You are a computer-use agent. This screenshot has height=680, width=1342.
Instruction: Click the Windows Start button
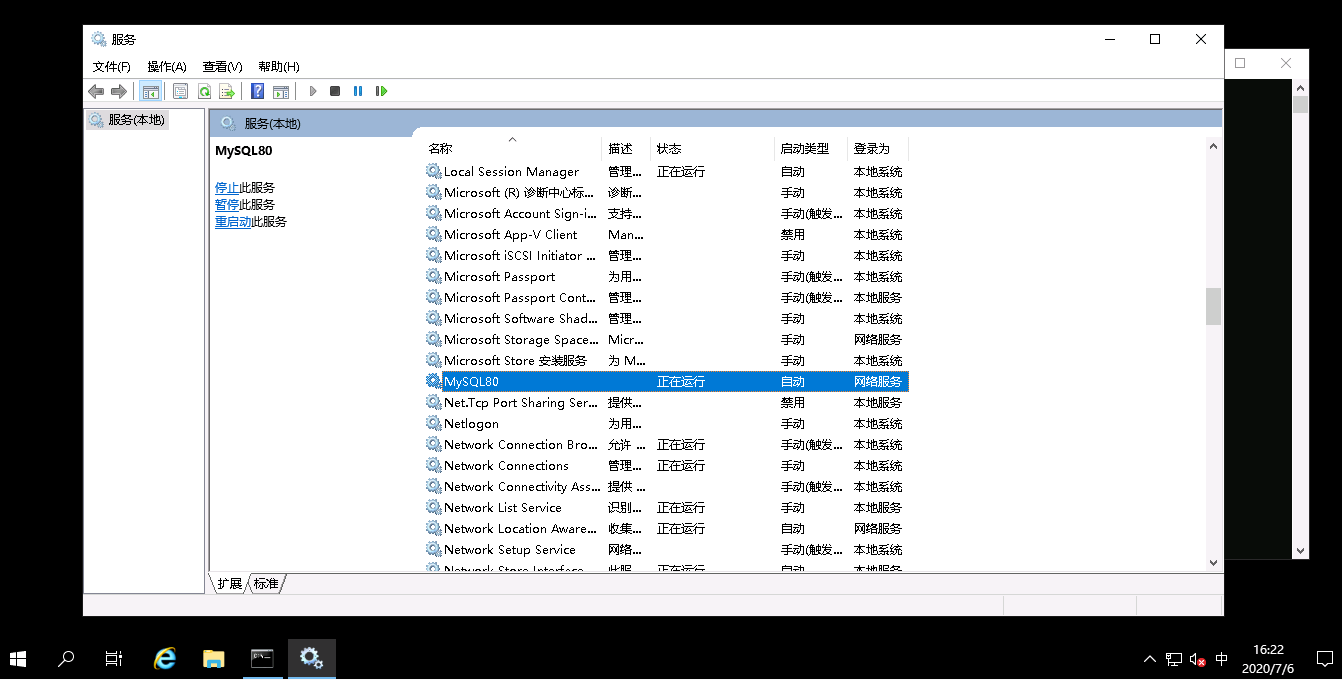tap(18, 659)
